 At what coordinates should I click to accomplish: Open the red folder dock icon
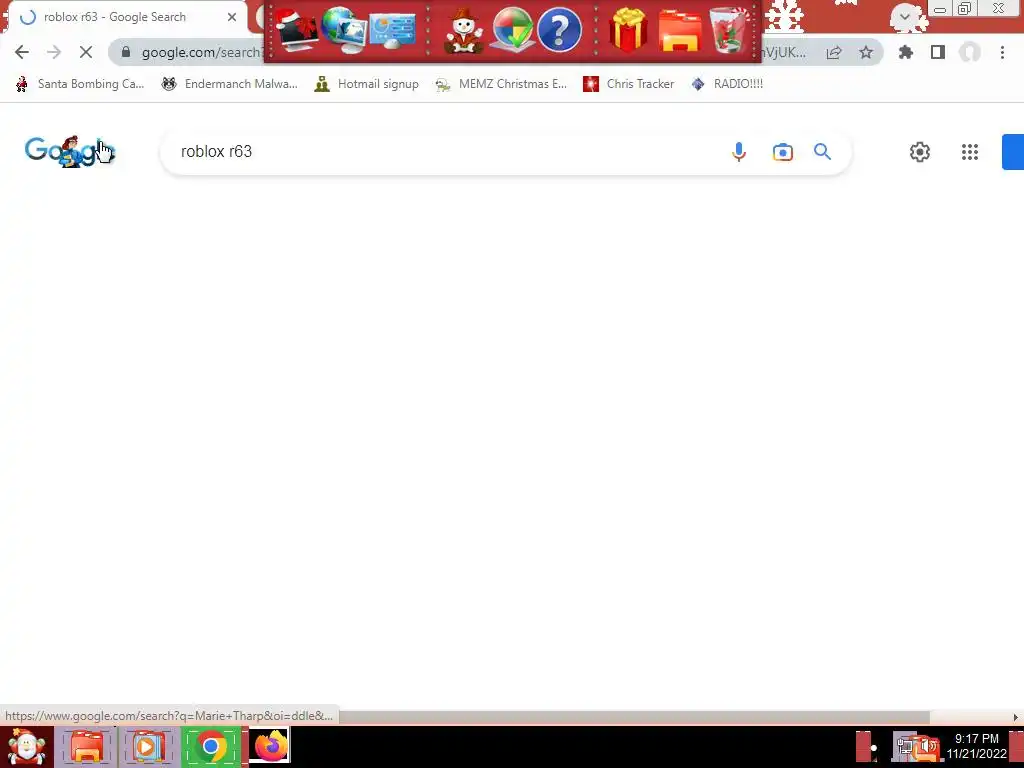point(680,31)
